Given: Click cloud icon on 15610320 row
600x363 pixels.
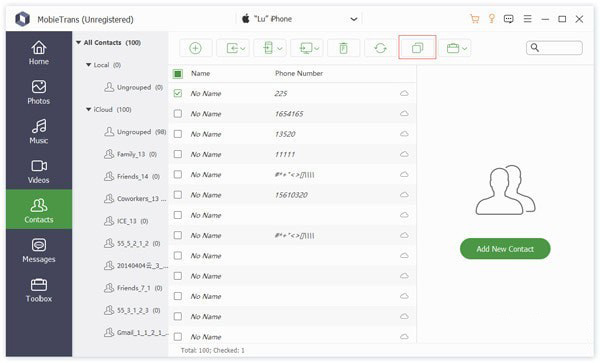Looking at the screenshot, I should tap(404, 195).
